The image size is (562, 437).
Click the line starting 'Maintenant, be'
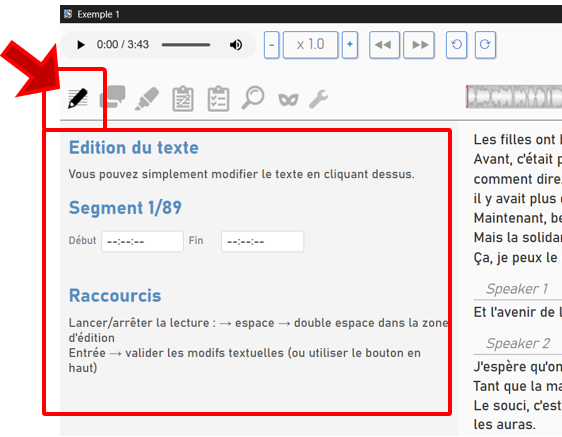pyautogui.click(x=518, y=218)
